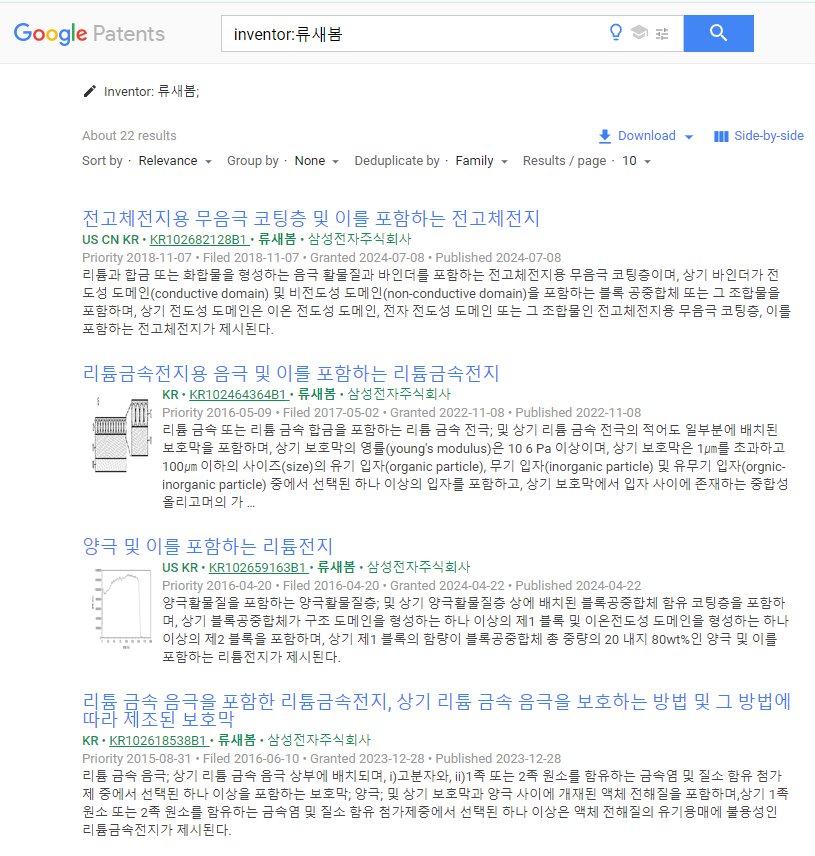This screenshot has height=856, width=815.
Task: Open patent number KR102464364B1
Action: pos(239,395)
